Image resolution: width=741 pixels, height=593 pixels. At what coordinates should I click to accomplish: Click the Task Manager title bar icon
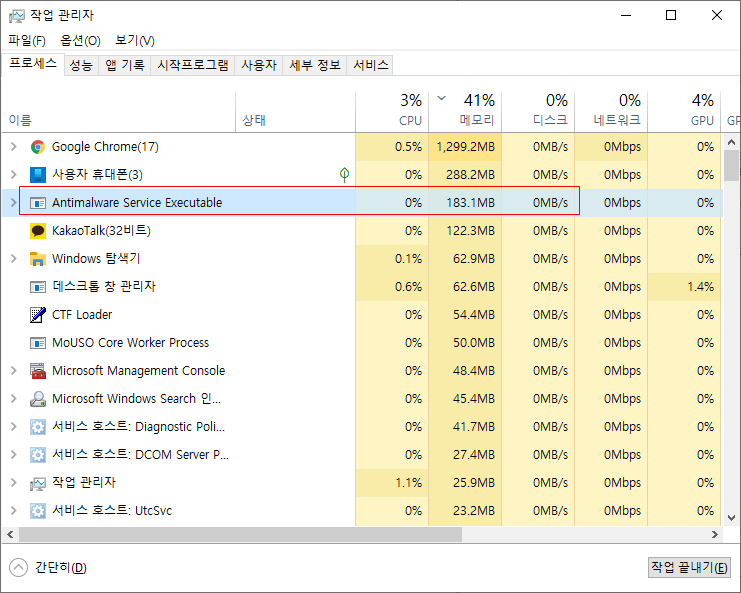pos(17,16)
